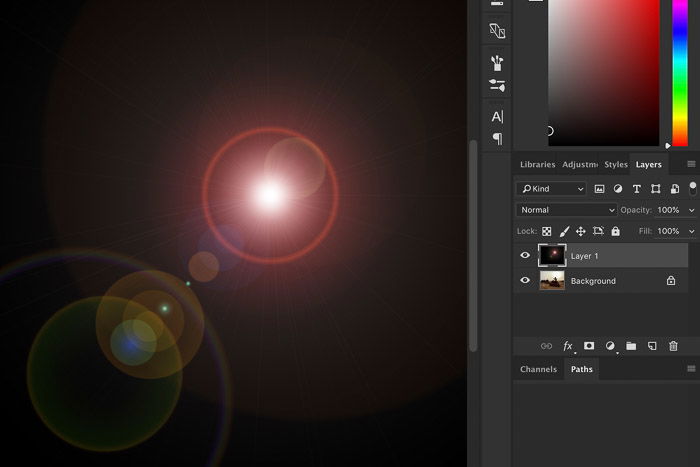Hide the Background layer eye icon
The width and height of the screenshot is (700, 467).
point(525,280)
